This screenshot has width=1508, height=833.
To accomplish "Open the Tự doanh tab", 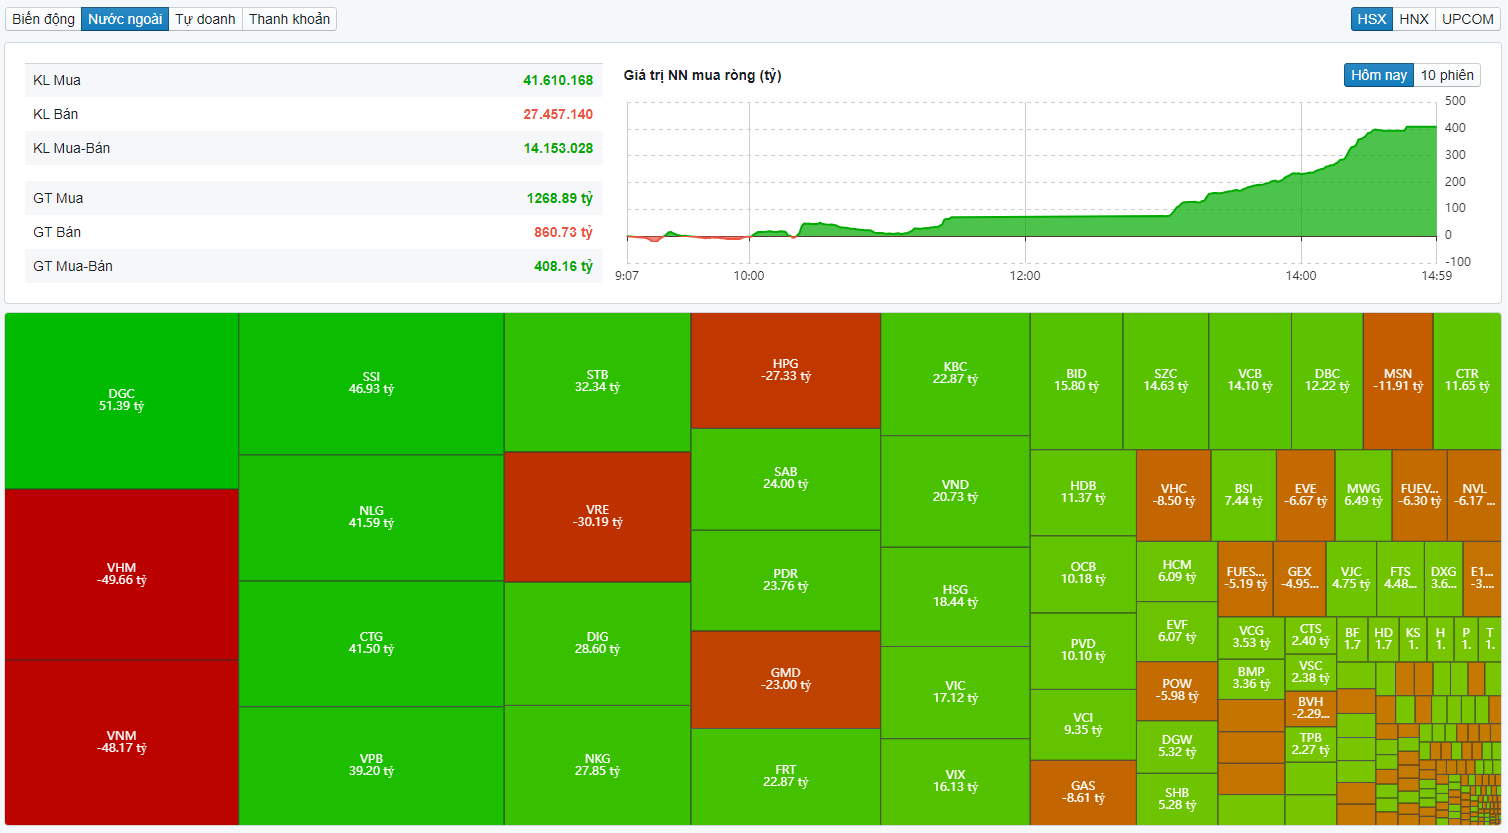I will [205, 19].
